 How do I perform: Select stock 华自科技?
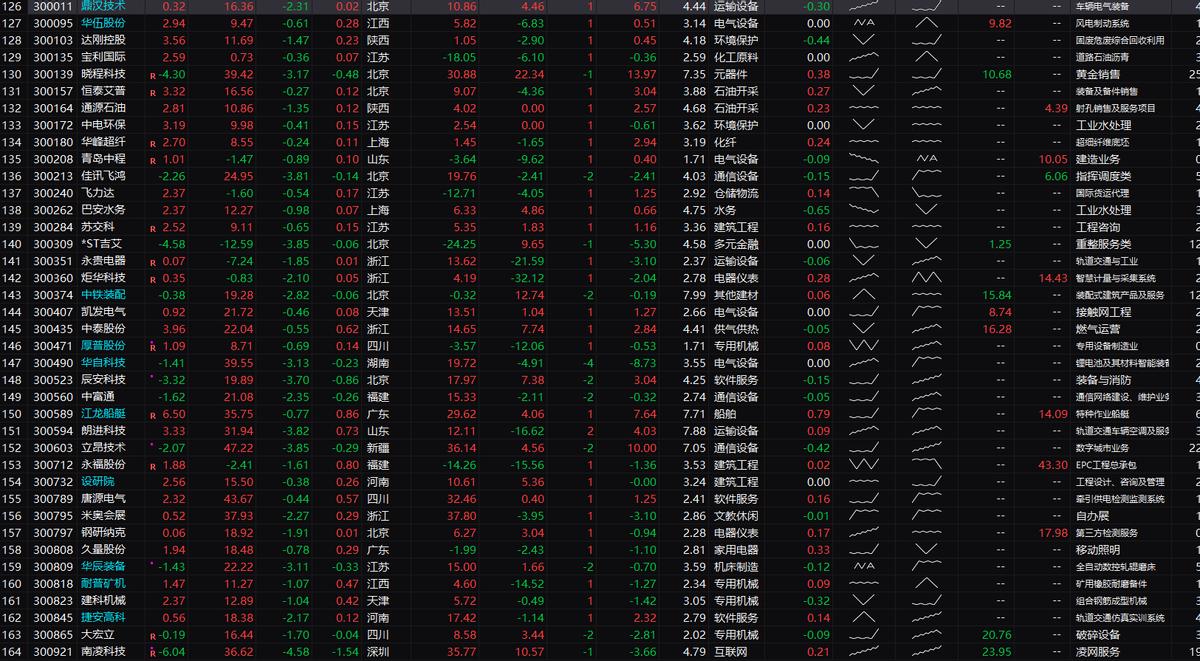[103, 363]
